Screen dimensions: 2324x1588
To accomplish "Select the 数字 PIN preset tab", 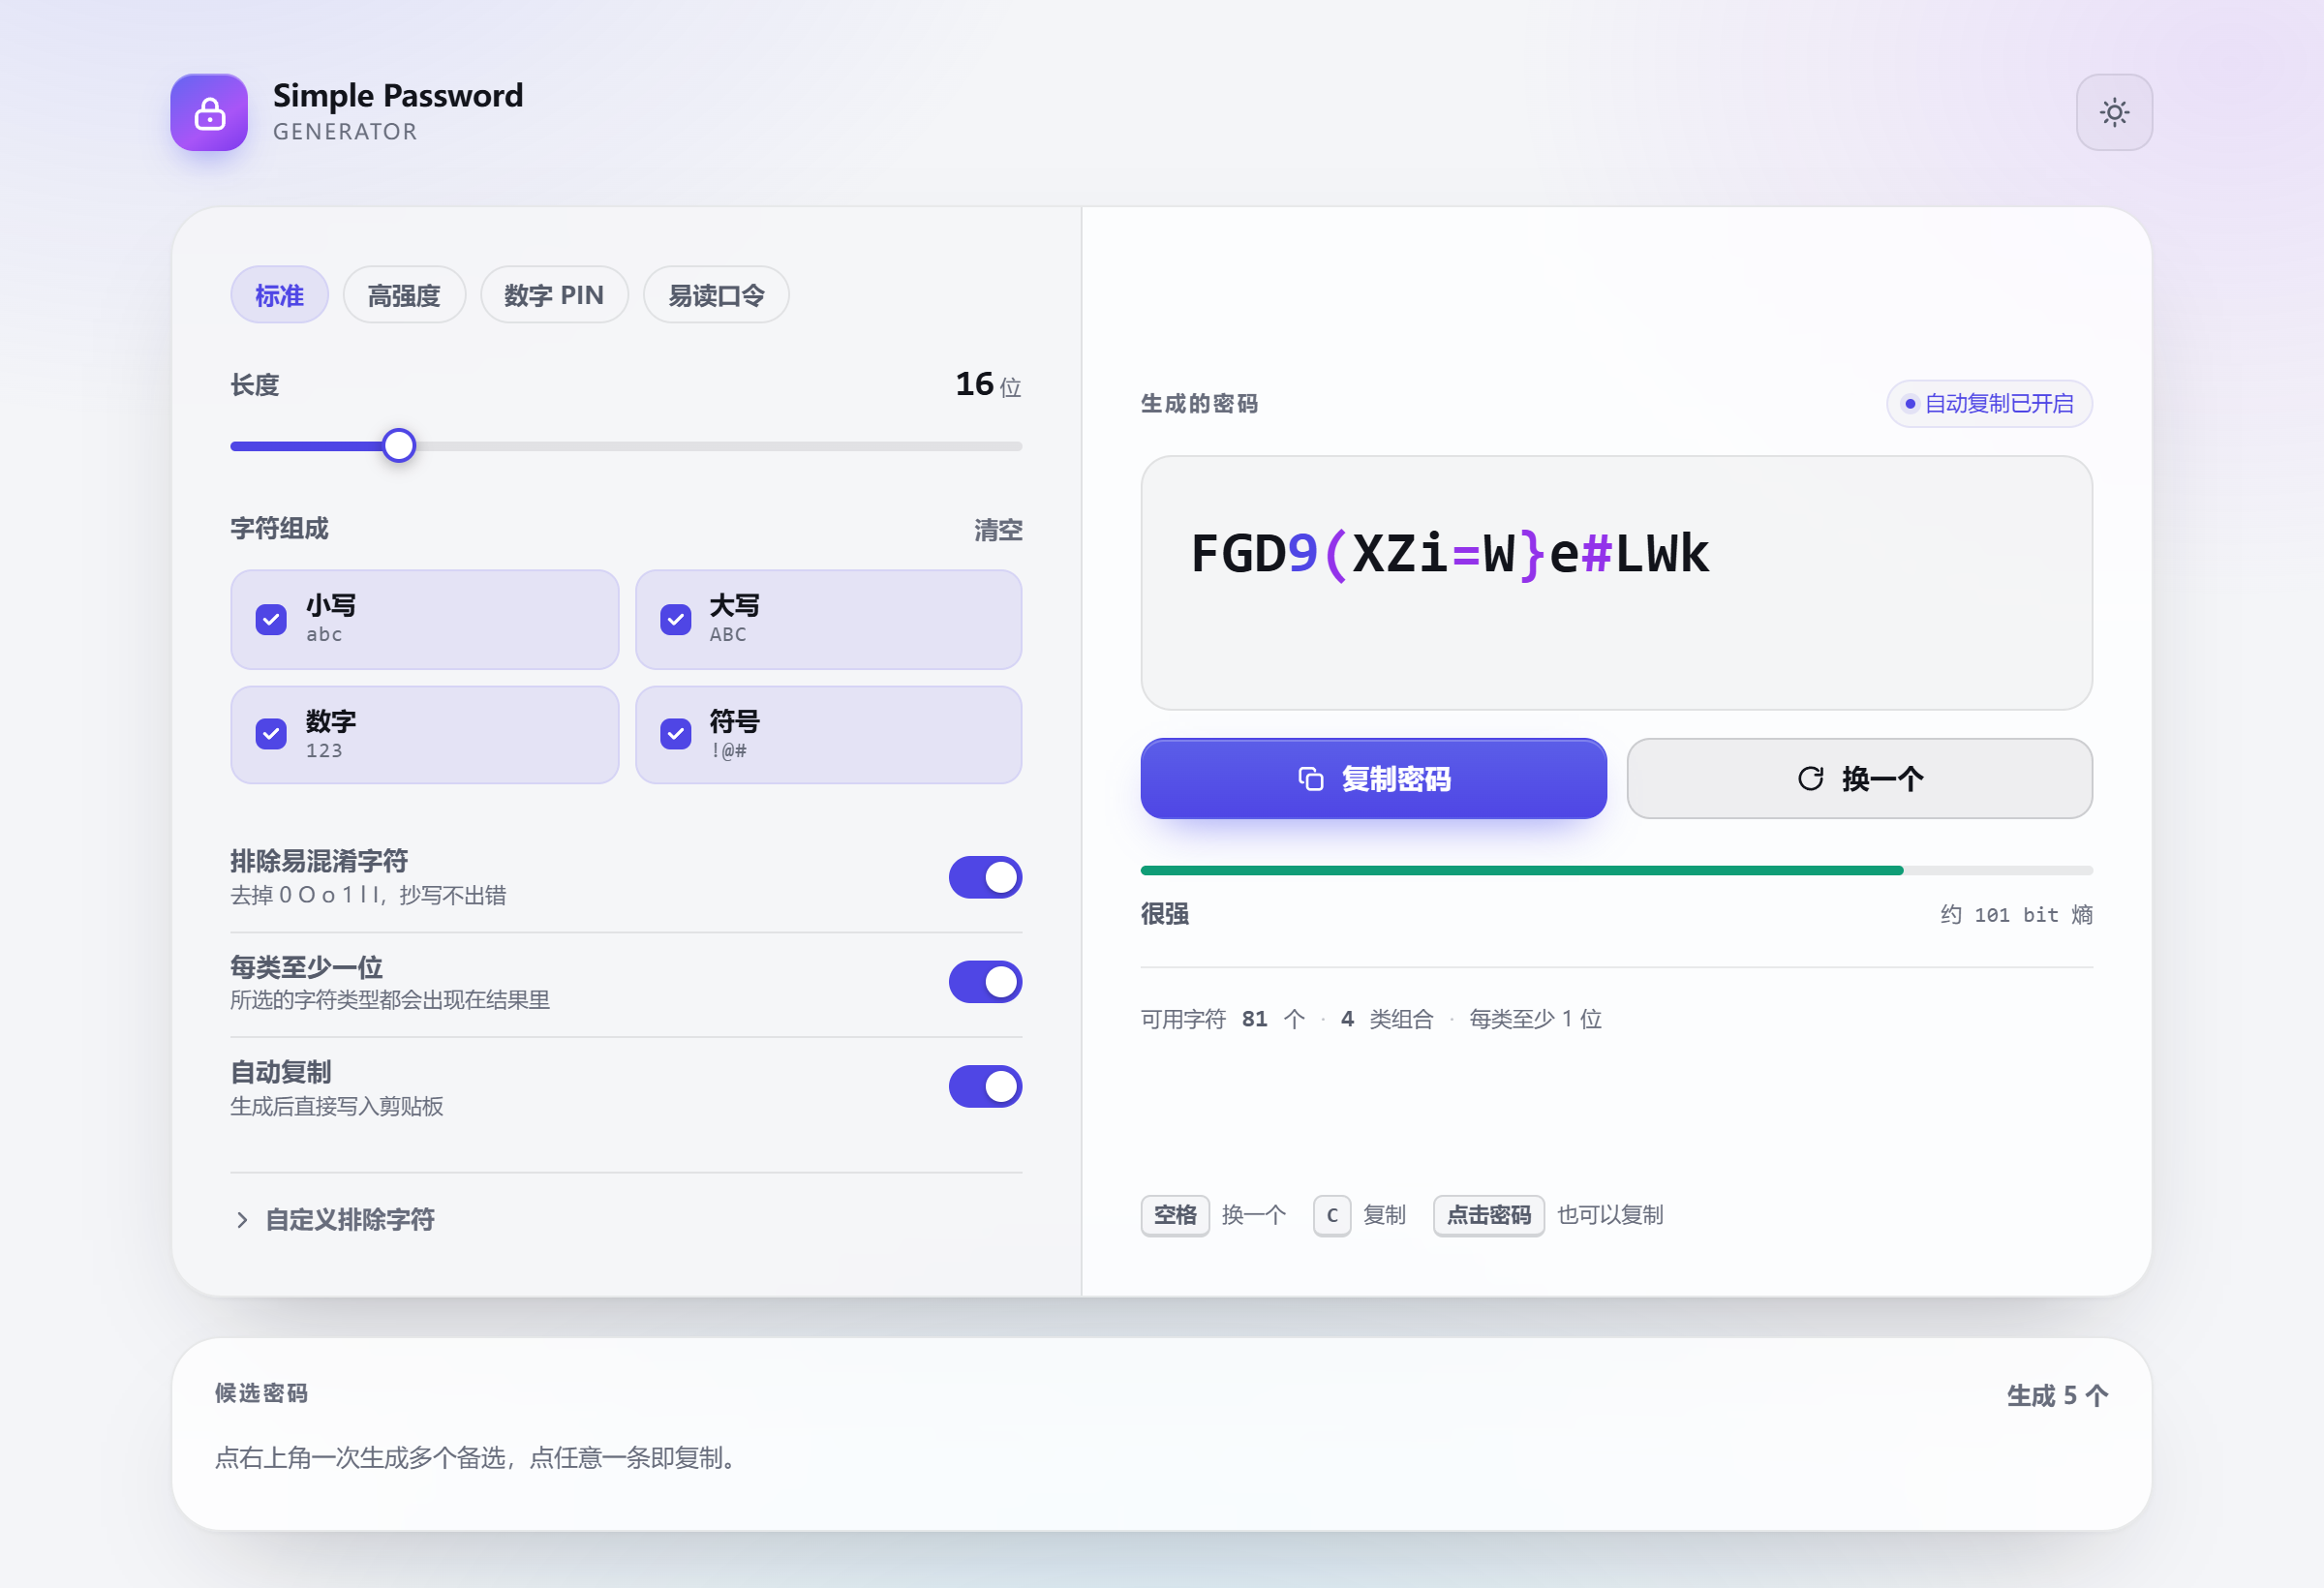I will tap(554, 295).
